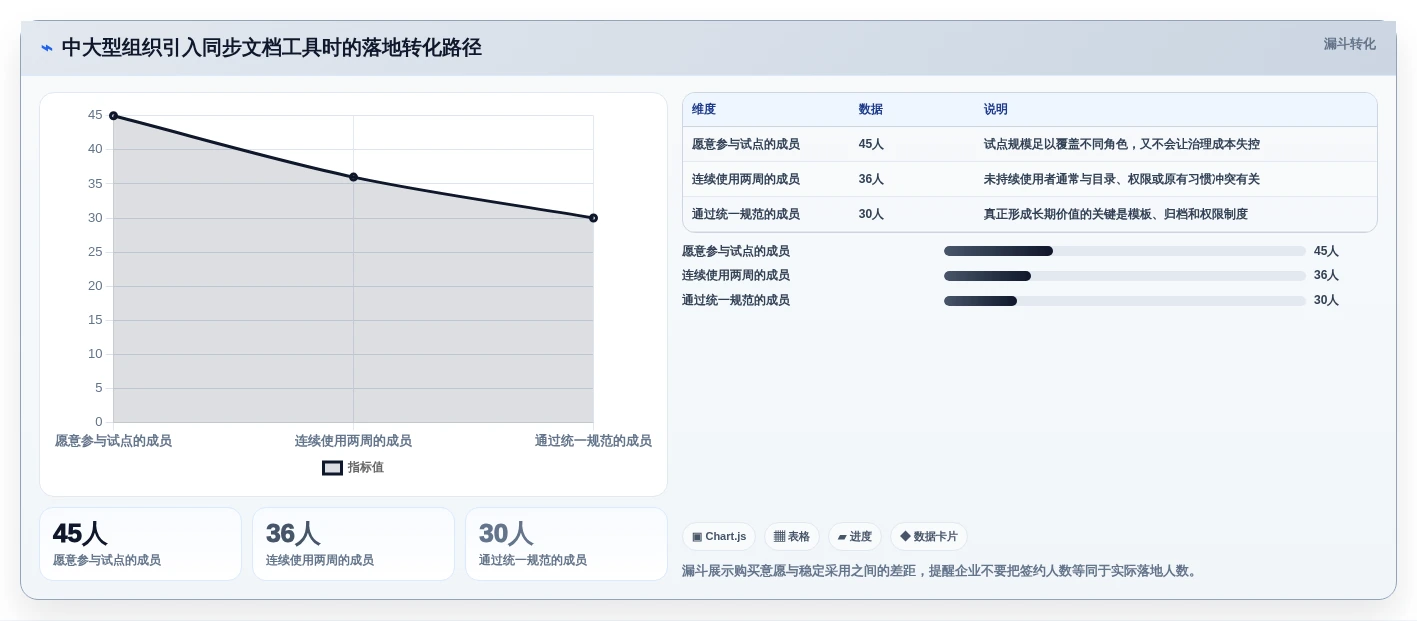Select table cell 通过统一规范的成员
Viewport: 1417px width, 621px height.
pos(746,215)
